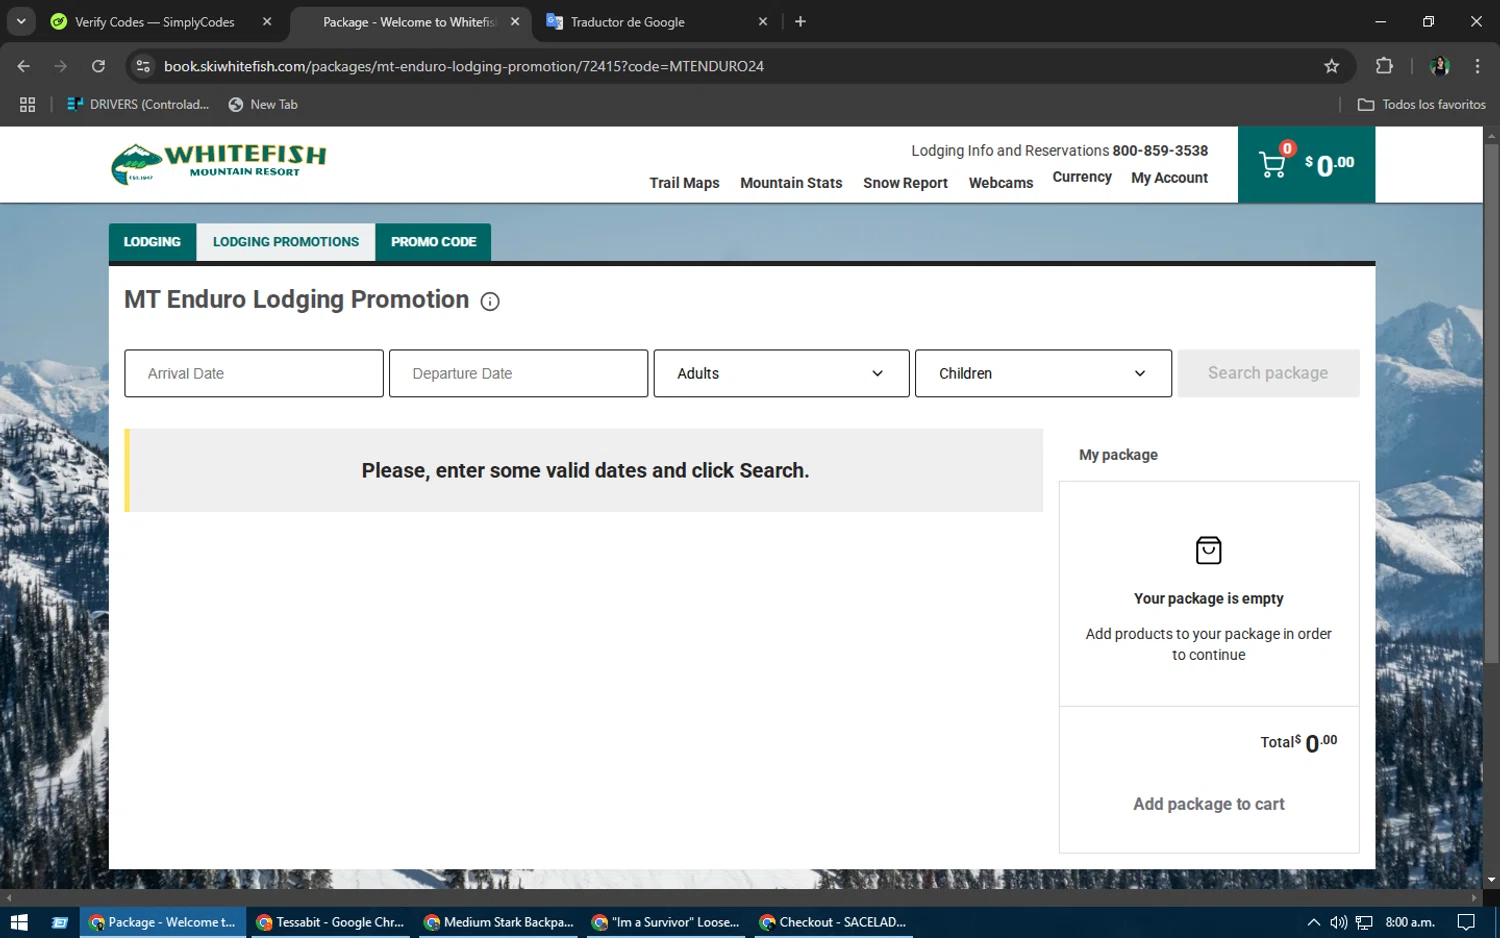Click the taskbar clock showing 8:00 a.m.

[x=1410, y=922]
